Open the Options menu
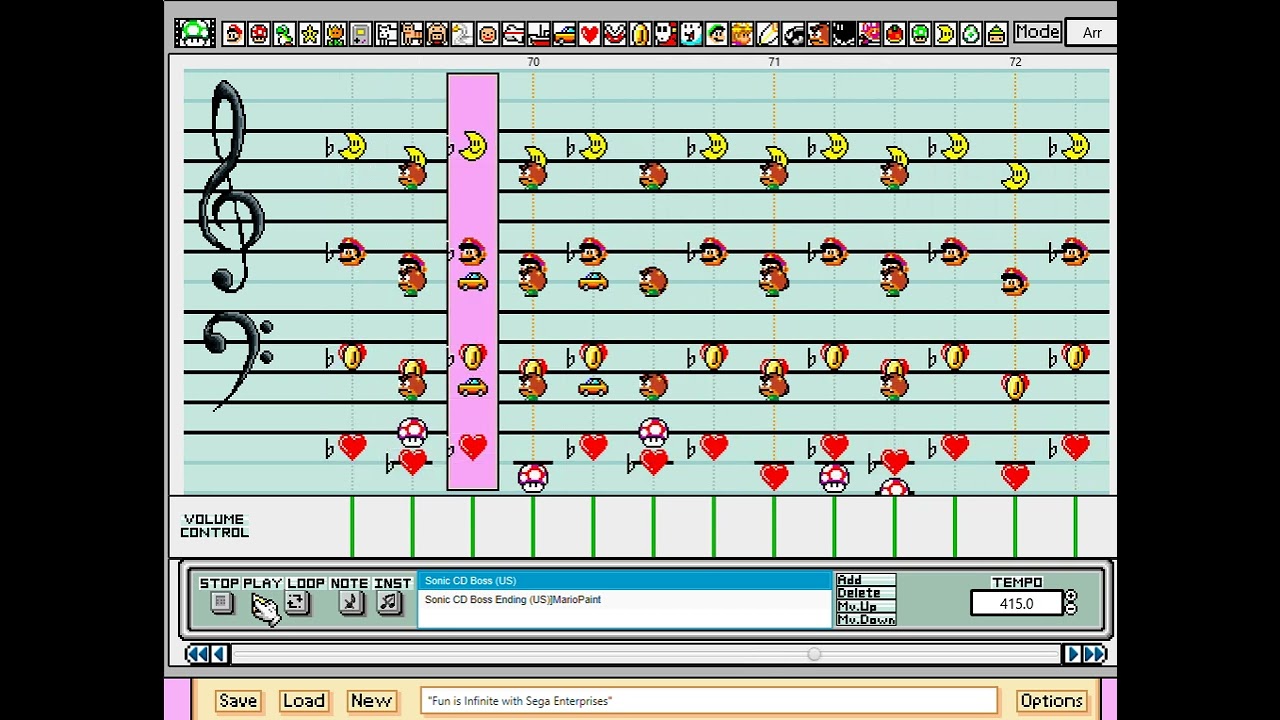The height and width of the screenshot is (720, 1280). click(1051, 701)
